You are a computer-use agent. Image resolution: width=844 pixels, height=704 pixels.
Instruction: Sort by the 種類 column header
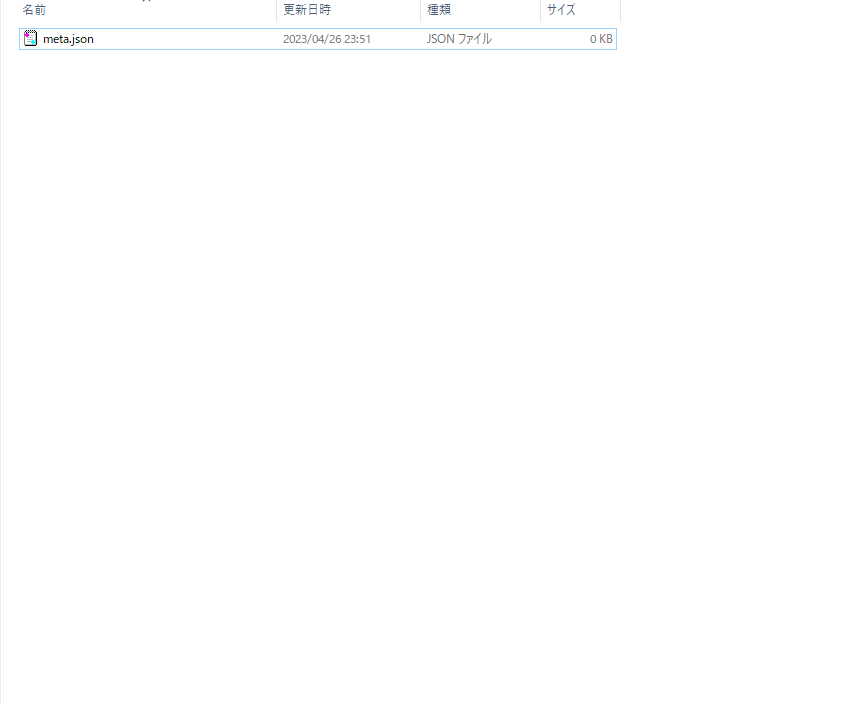click(x=439, y=10)
